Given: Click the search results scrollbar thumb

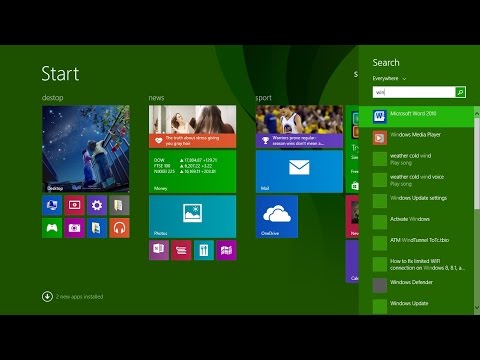Looking at the screenshot, I should (477, 163).
